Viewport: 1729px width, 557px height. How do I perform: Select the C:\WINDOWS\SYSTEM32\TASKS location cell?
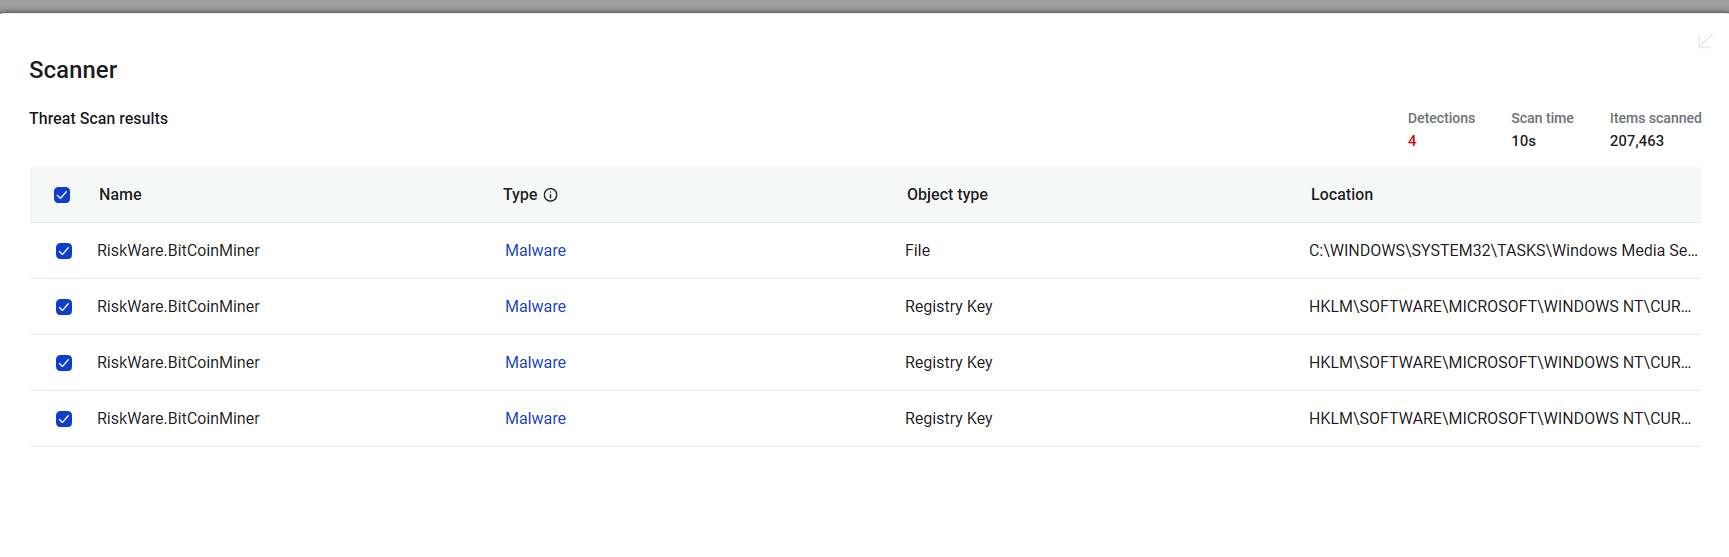pos(1502,251)
